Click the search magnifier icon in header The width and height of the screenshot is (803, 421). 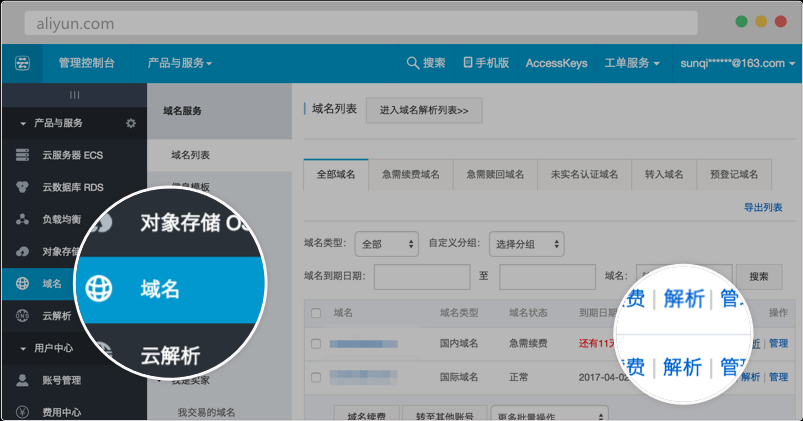point(412,63)
